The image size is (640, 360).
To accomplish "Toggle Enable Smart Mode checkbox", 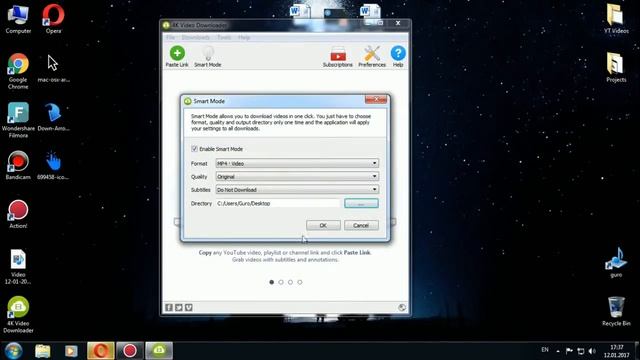I will pyautogui.click(x=194, y=149).
